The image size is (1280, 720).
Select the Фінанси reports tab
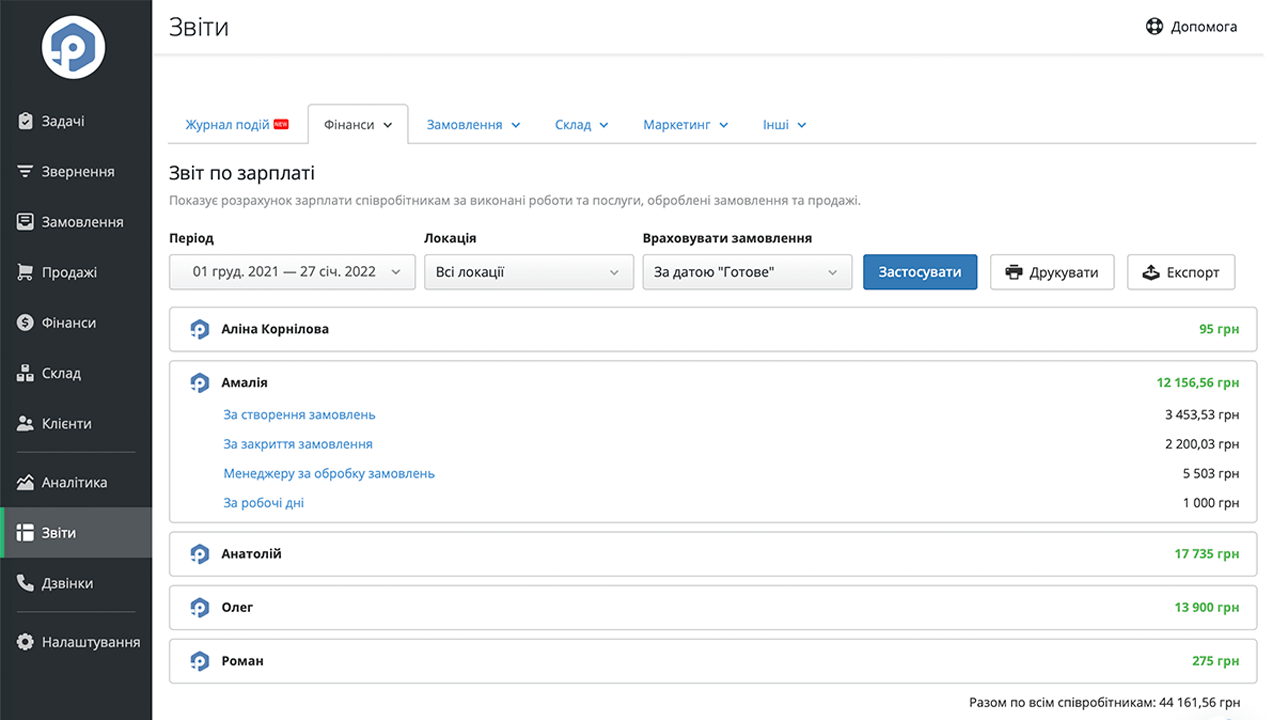[358, 125]
